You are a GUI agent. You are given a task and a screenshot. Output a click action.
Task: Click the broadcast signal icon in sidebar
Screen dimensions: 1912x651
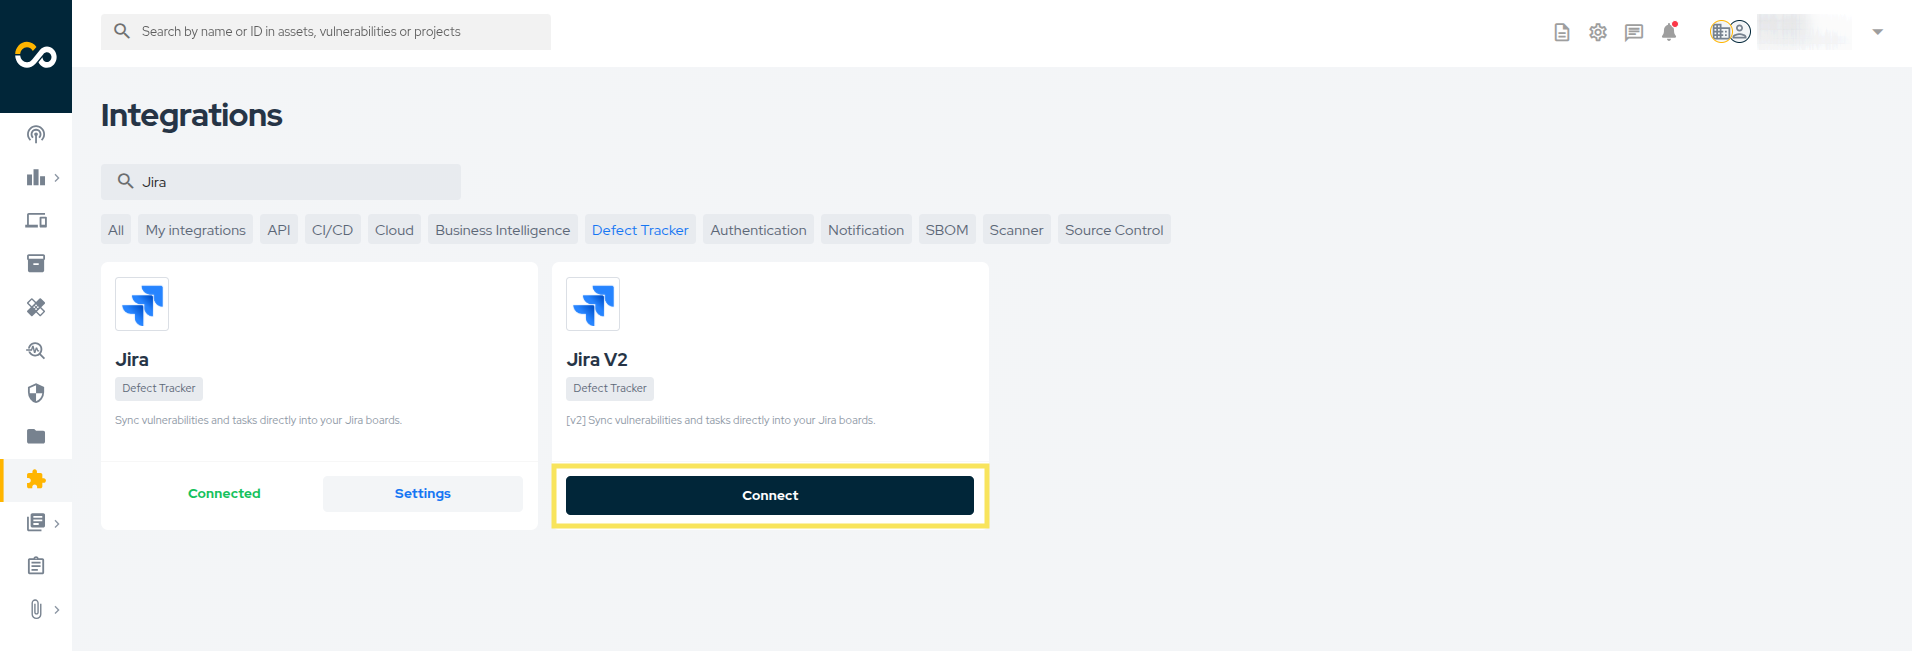point(36,134)
